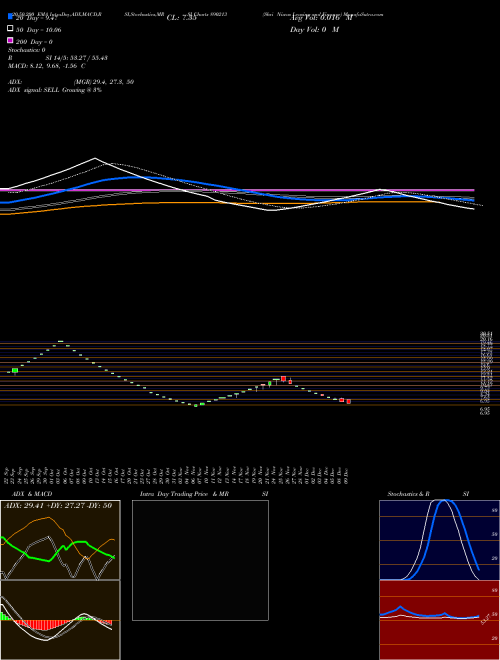Screen dimensions: 500x660
Task: Click the large green candle at chart start
Action: pos(15,371)
